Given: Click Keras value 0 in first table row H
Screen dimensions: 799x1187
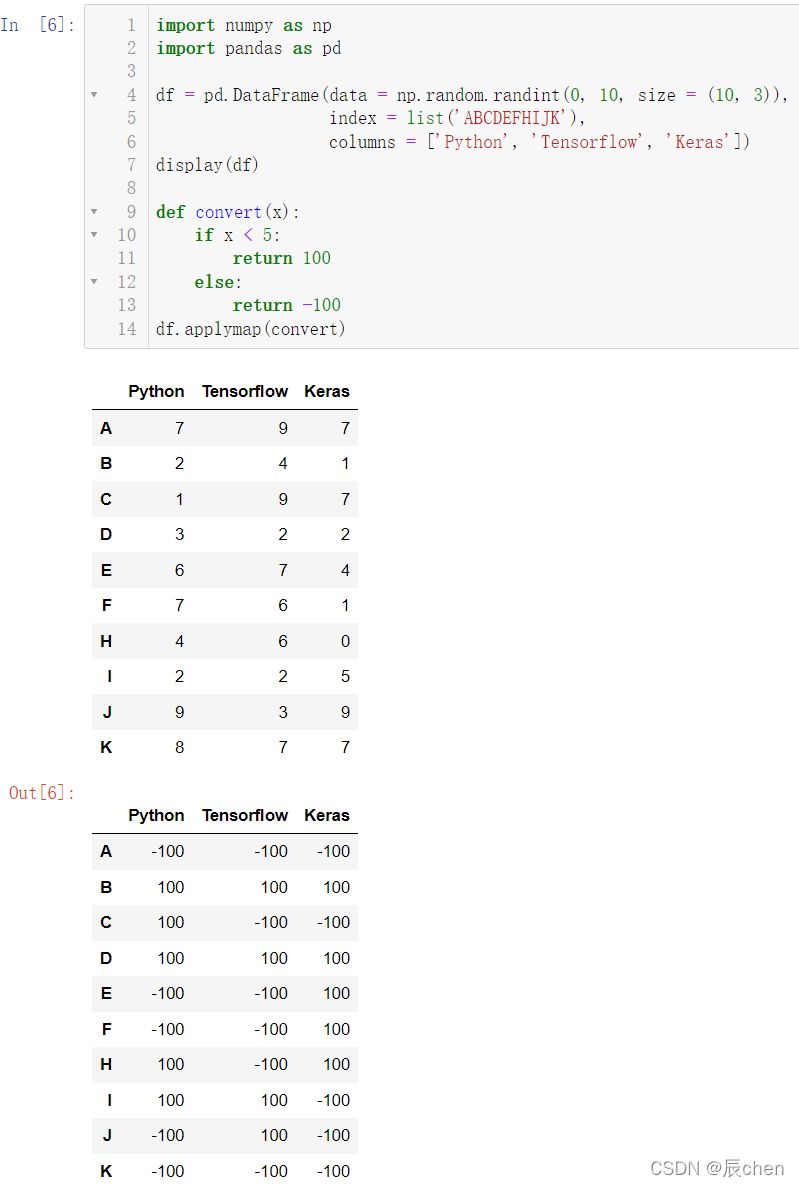Looking at the screenshot, I should (345, 641).
